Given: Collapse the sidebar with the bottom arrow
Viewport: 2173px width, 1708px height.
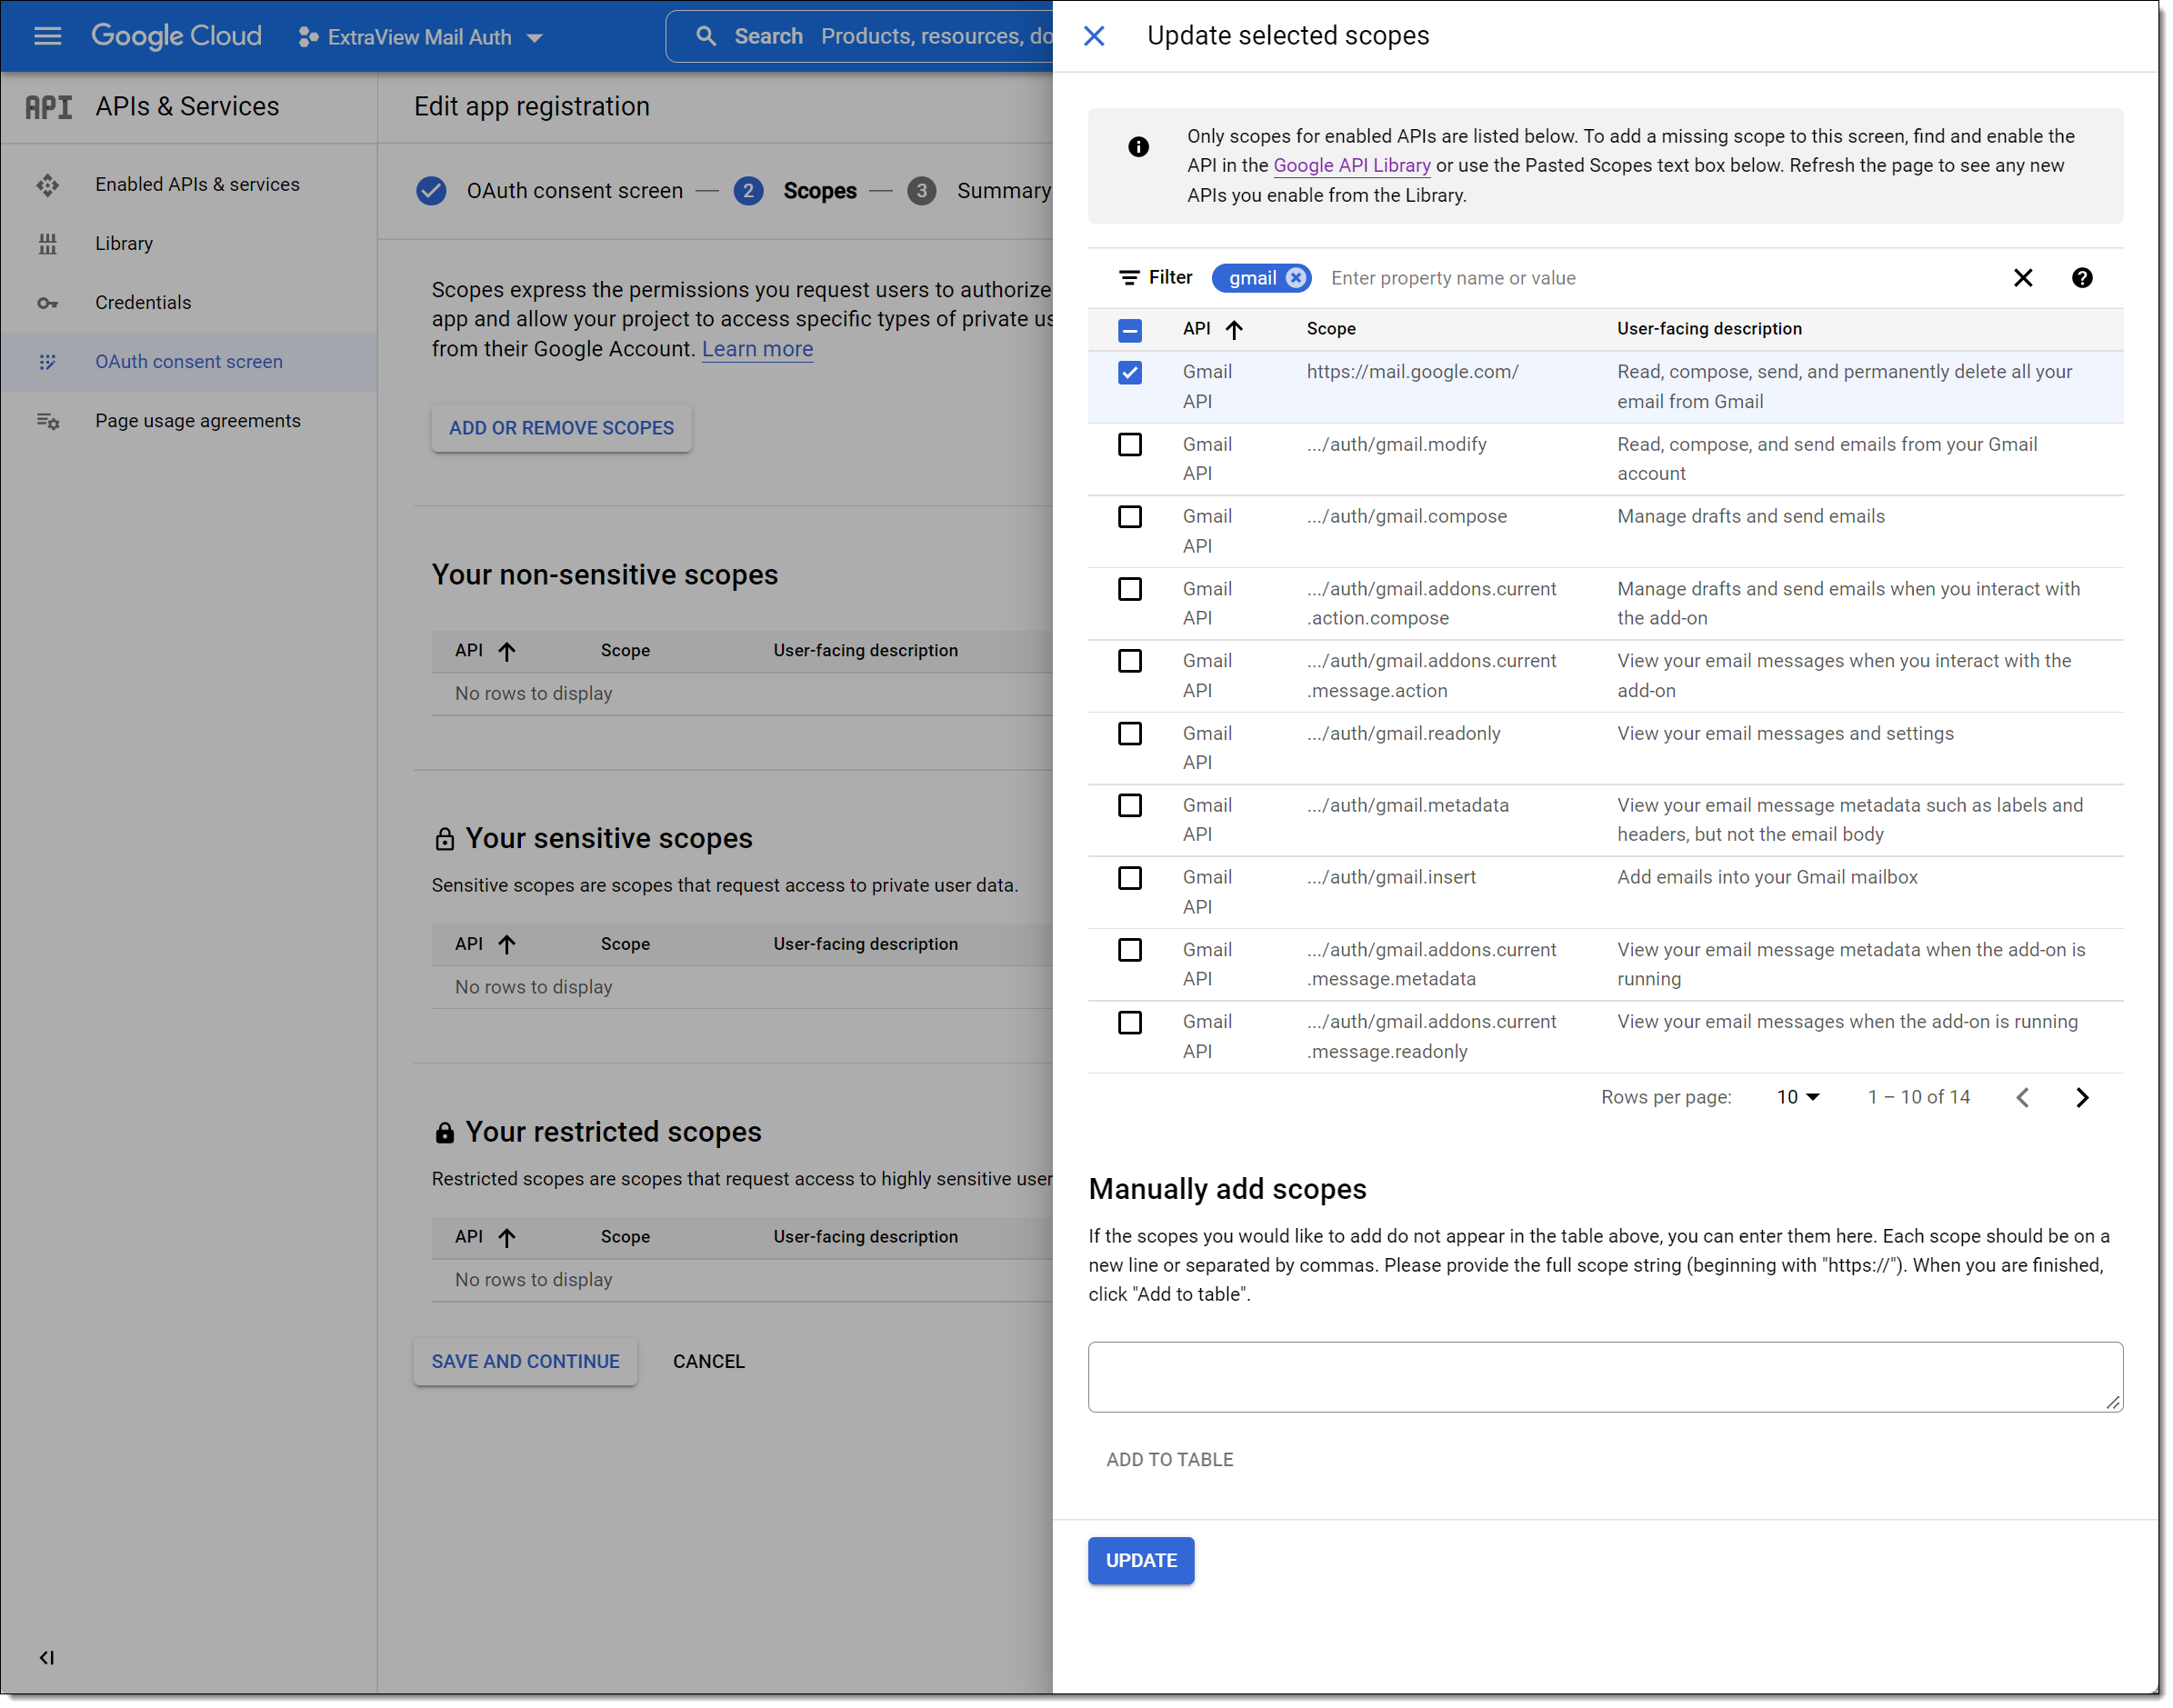Looking at the screenshot, I should pos(46,1657).
